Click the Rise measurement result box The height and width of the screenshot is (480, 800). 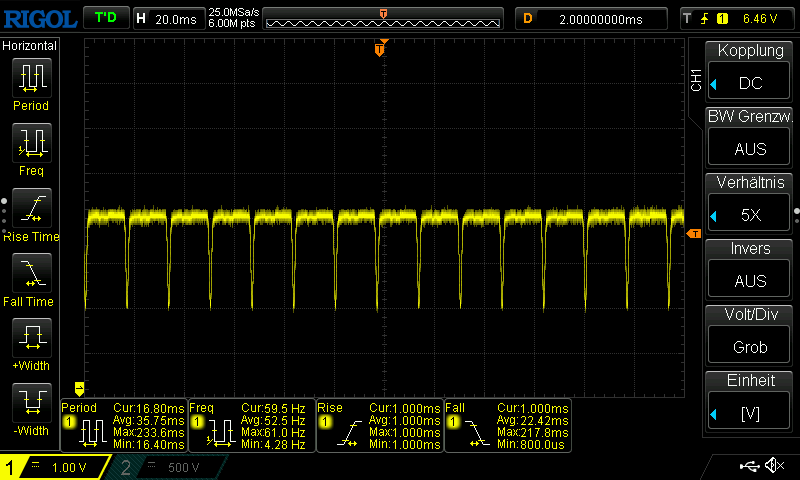[x=380, y=425]
